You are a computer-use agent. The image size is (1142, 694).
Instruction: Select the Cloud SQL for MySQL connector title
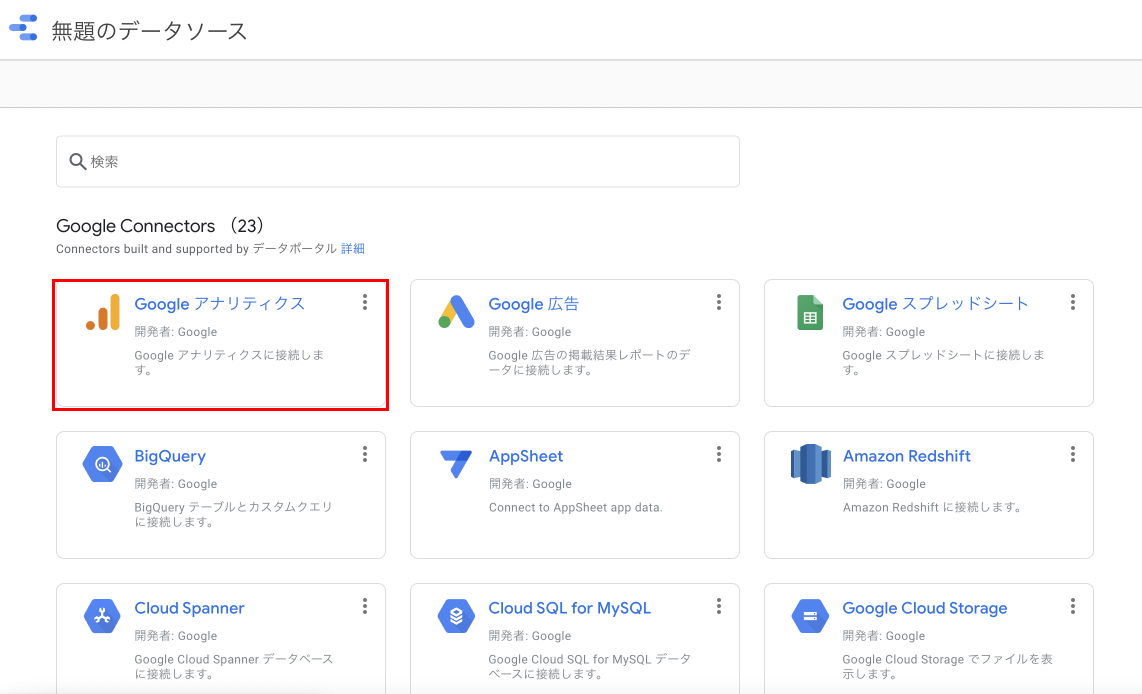tap(570, 608)
